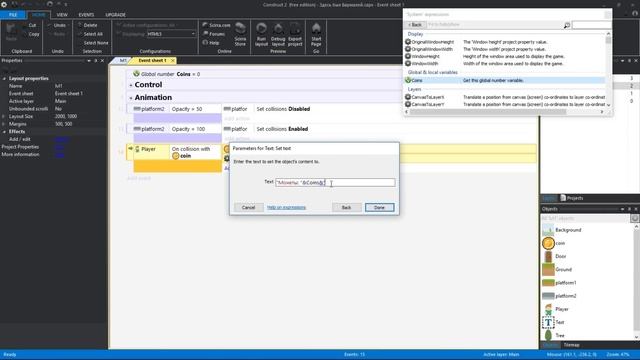
Task: Expand Margins property
Action: [4, 124]
